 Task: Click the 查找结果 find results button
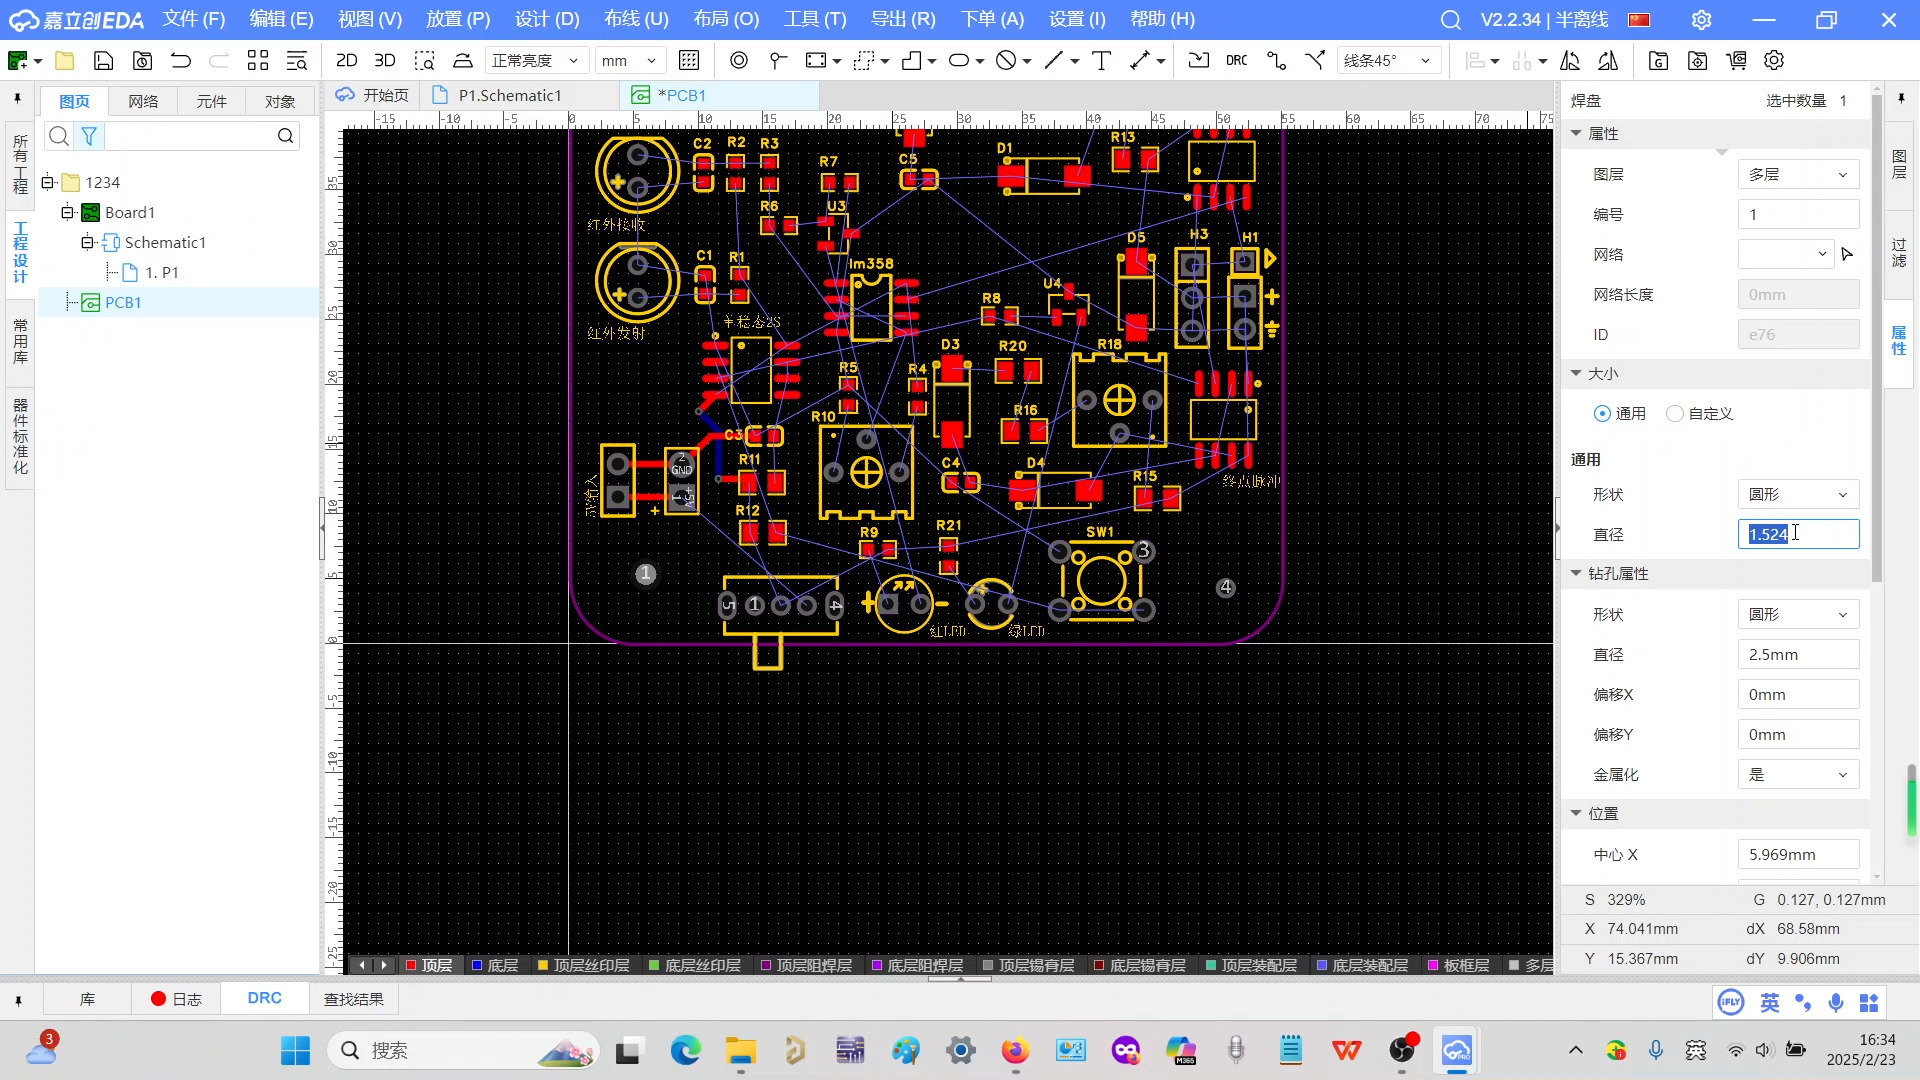point(353,999)
